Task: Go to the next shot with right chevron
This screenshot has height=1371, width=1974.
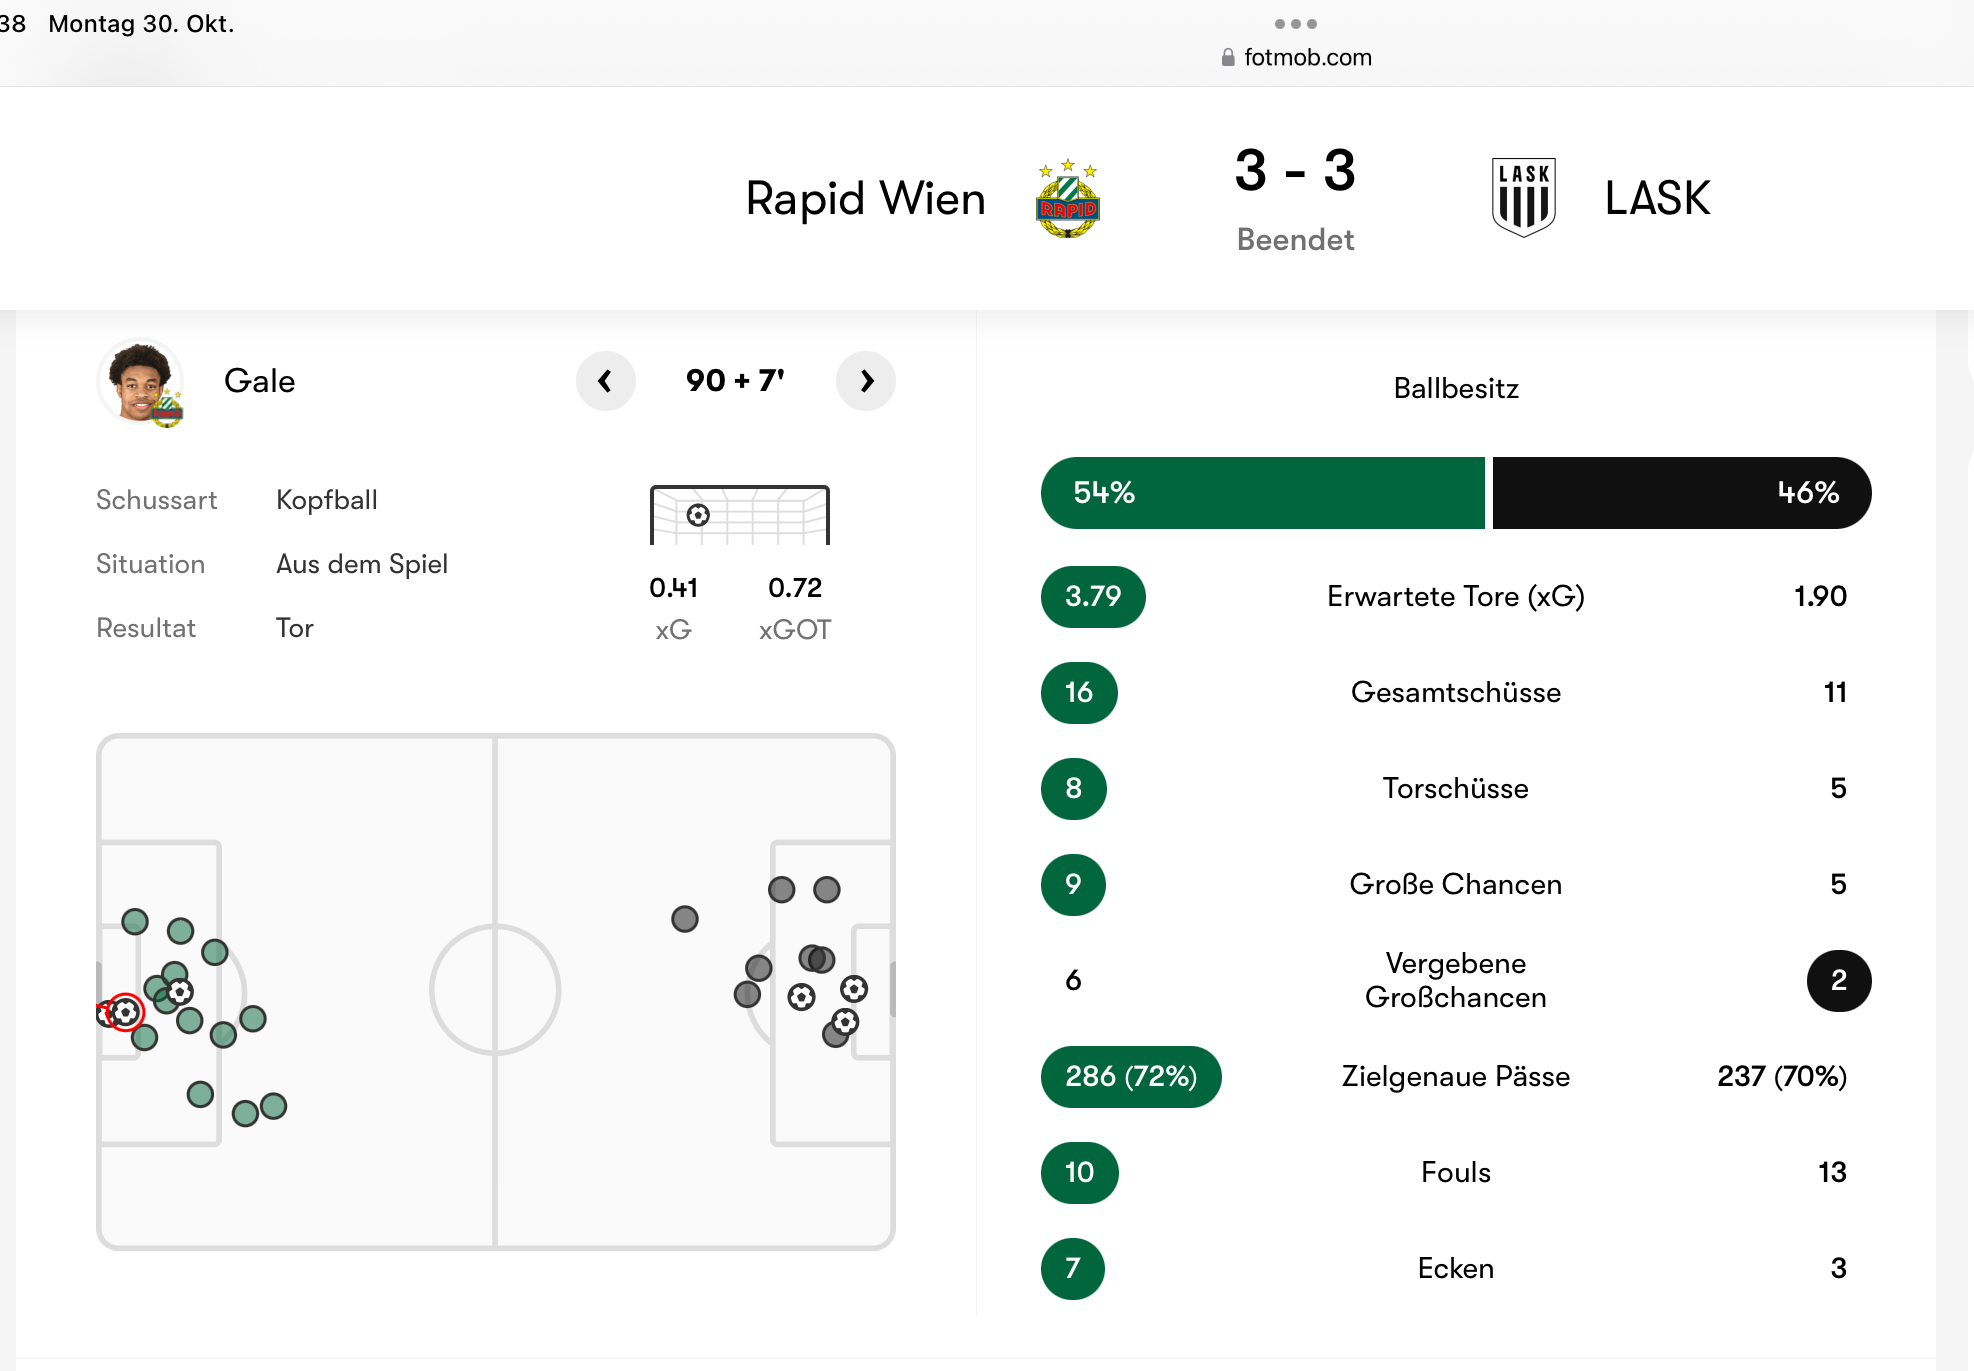Action: coord(866,381)
